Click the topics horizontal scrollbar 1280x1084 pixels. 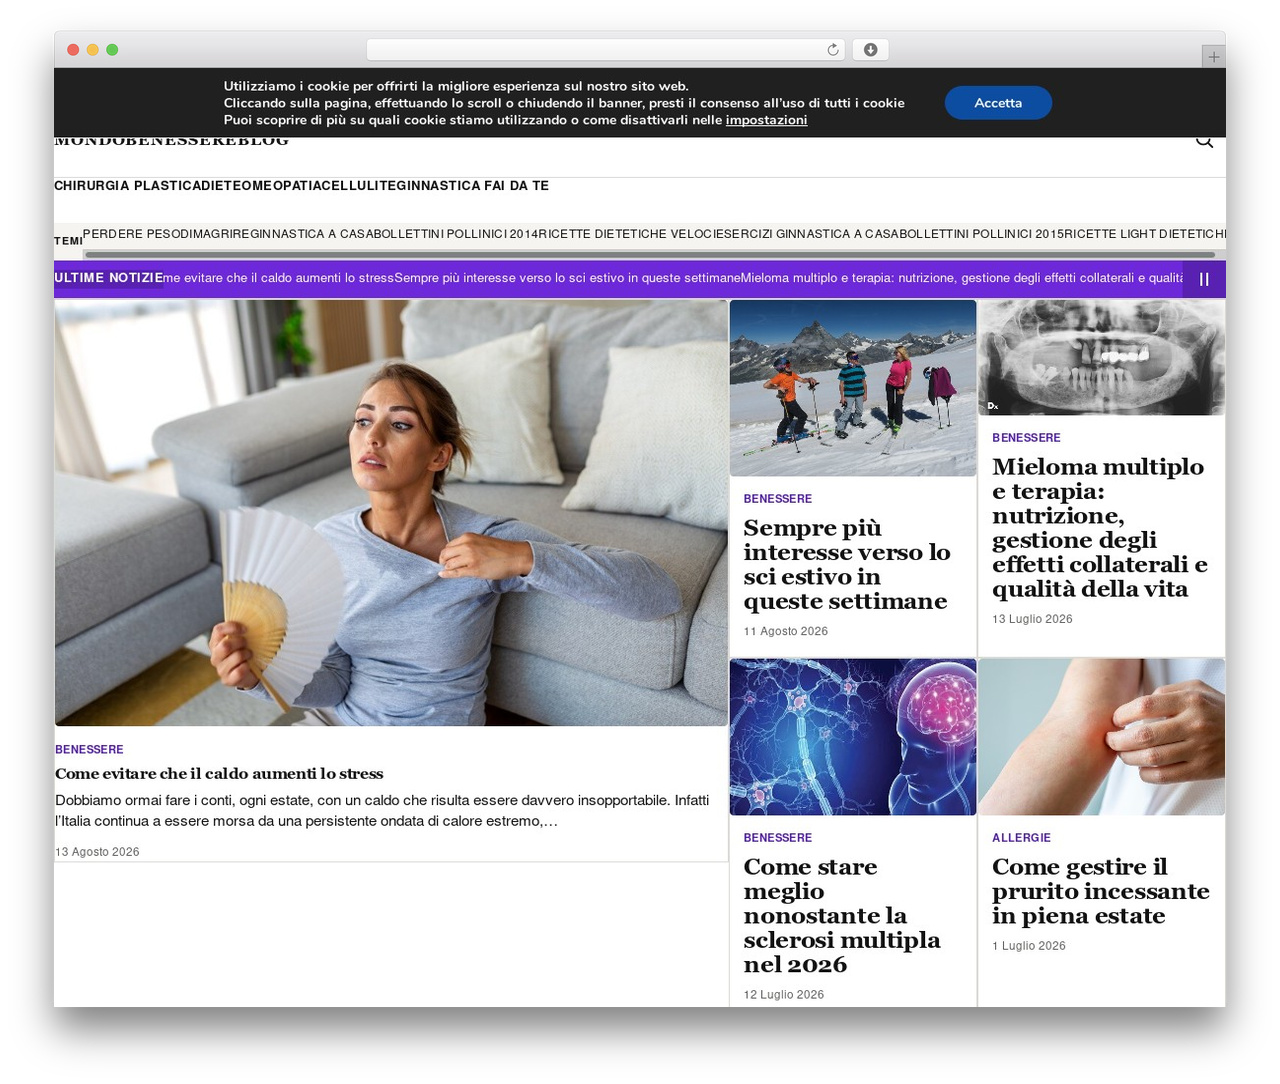tap(650, 255)
